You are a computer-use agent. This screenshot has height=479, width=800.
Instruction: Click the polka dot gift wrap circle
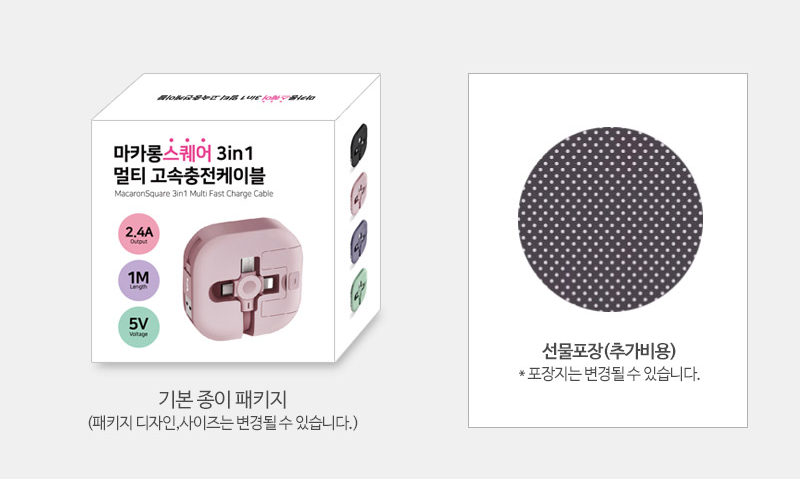pyautogui.click(x=610, y=219)
